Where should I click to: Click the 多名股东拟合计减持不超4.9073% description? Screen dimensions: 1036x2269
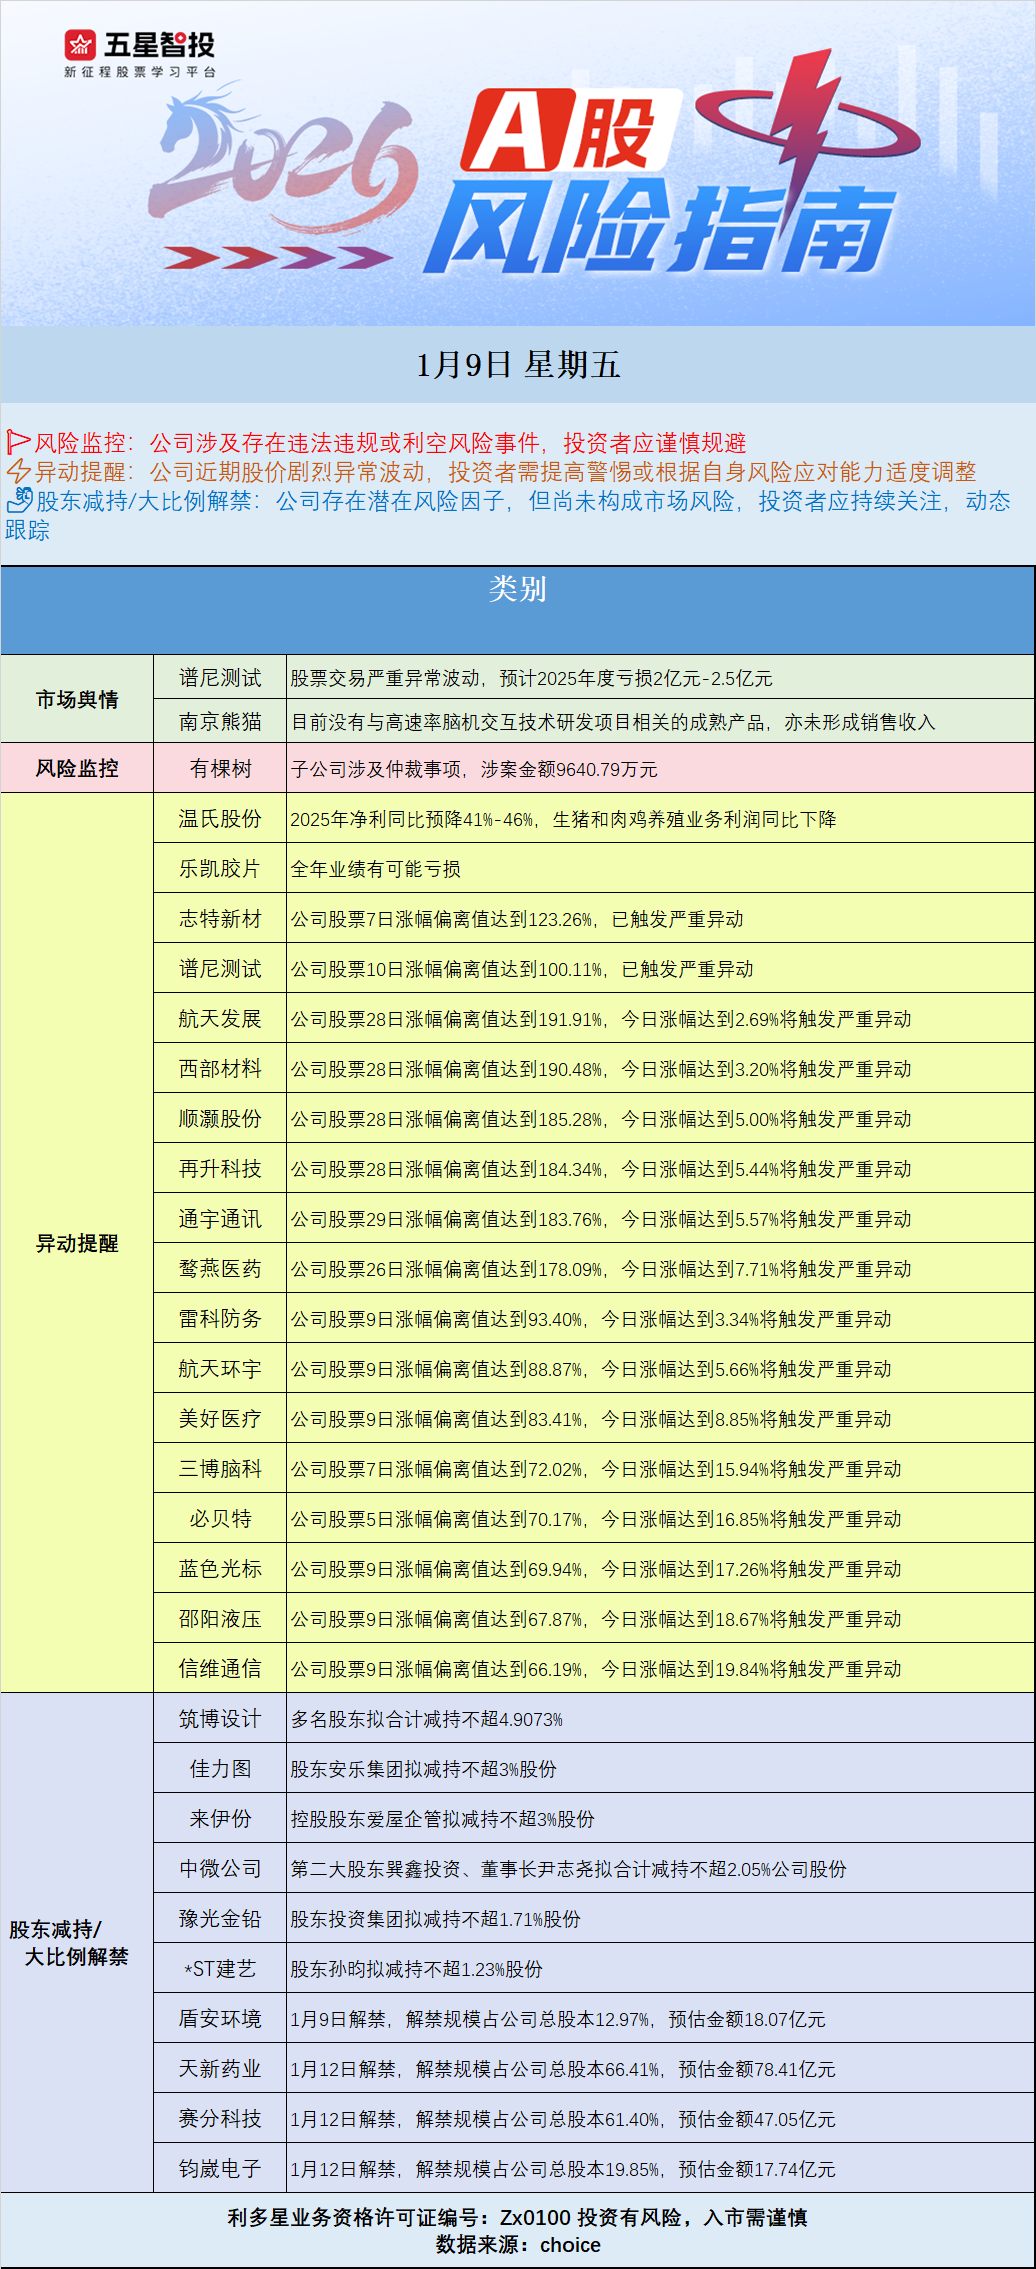(427, 1718)
